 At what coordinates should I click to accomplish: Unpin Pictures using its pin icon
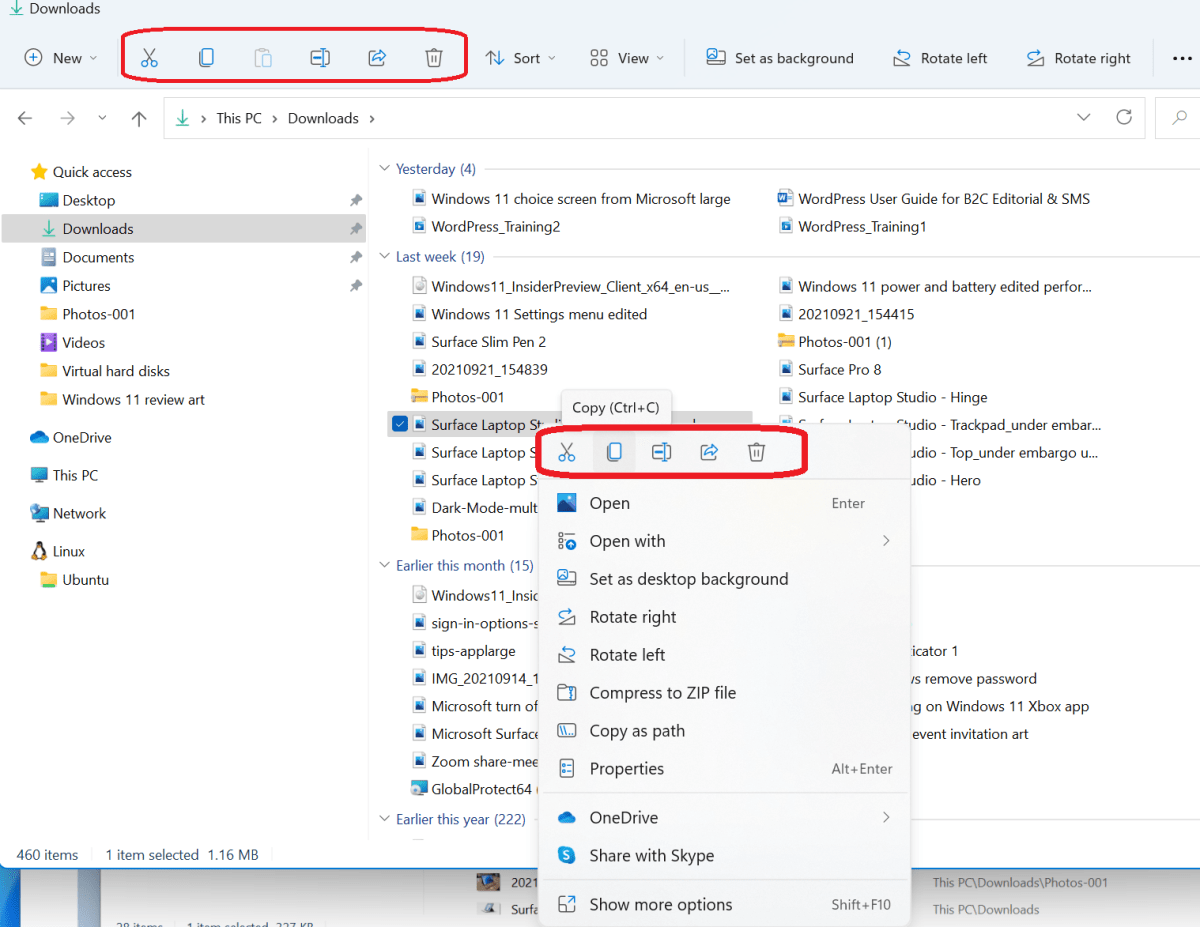355,285
